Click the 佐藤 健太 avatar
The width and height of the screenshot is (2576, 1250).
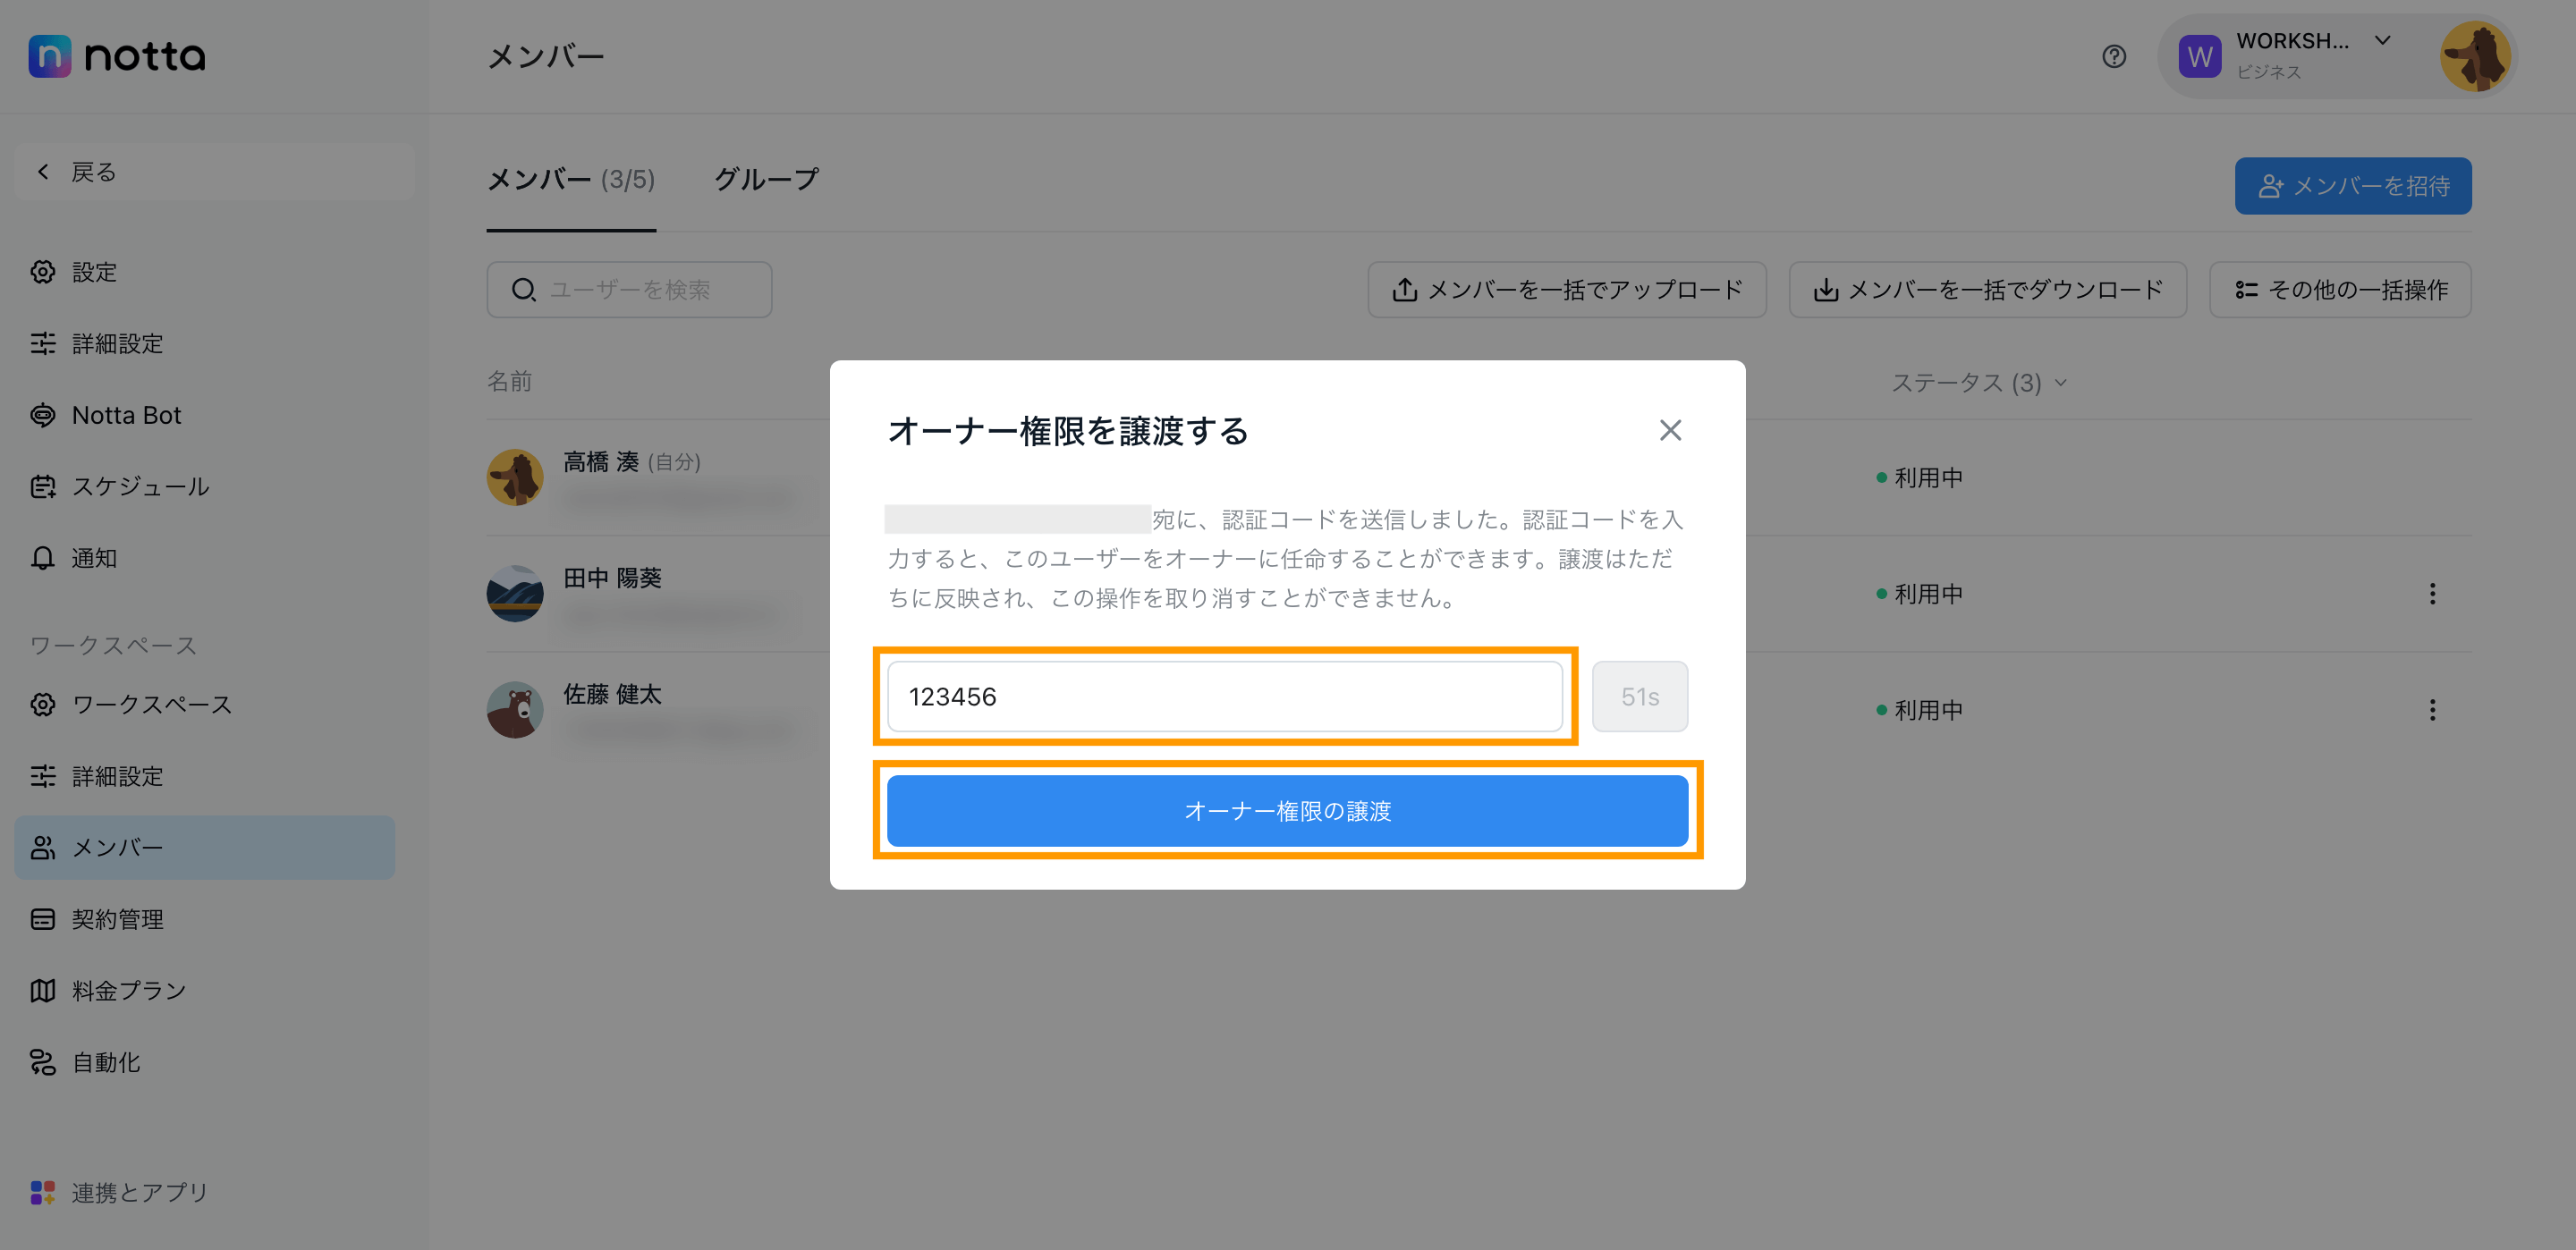pos(515,710)
